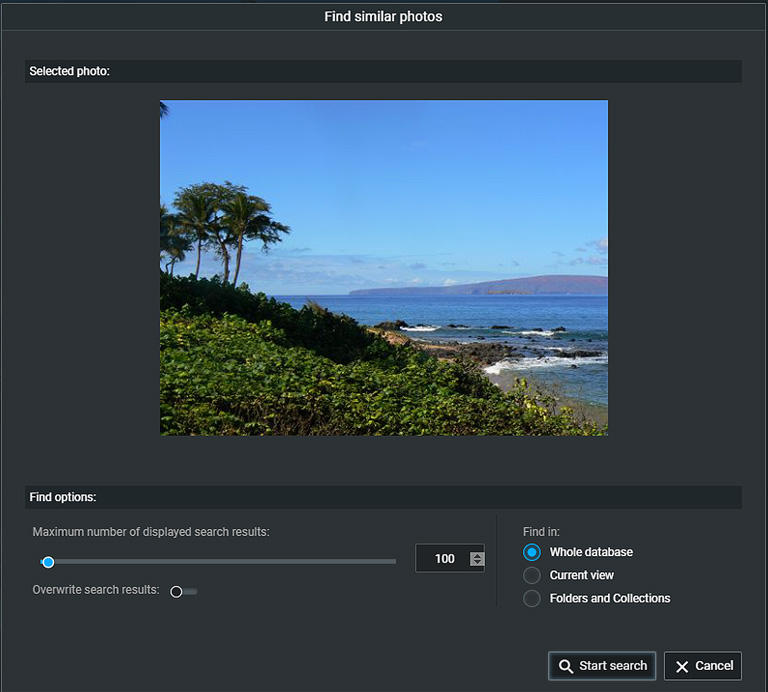Increase the maximum results with up arrow
Image resolution: width=768 pixels, height=692 pixels.
pos(477,555)
